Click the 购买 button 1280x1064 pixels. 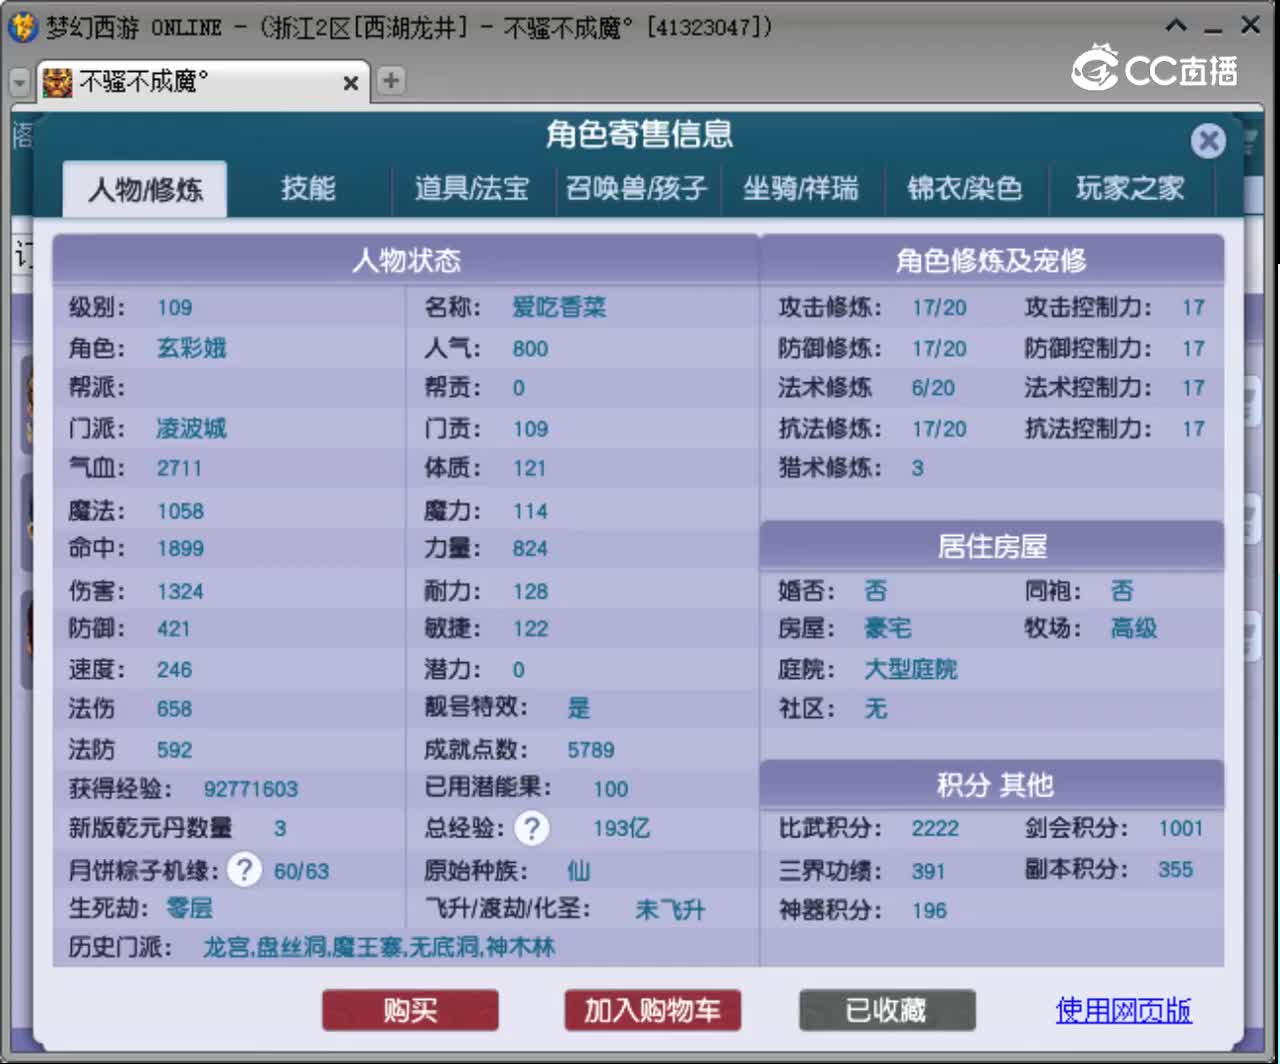tap(410, 1010)
